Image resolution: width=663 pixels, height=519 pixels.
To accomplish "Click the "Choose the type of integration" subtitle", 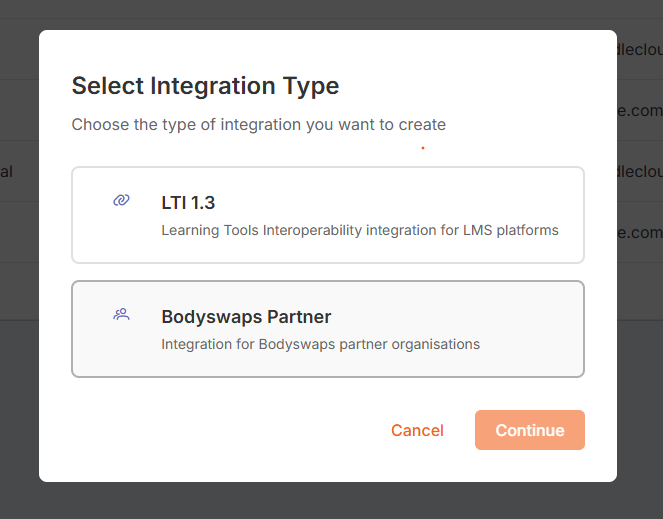I will click(258, 125).
